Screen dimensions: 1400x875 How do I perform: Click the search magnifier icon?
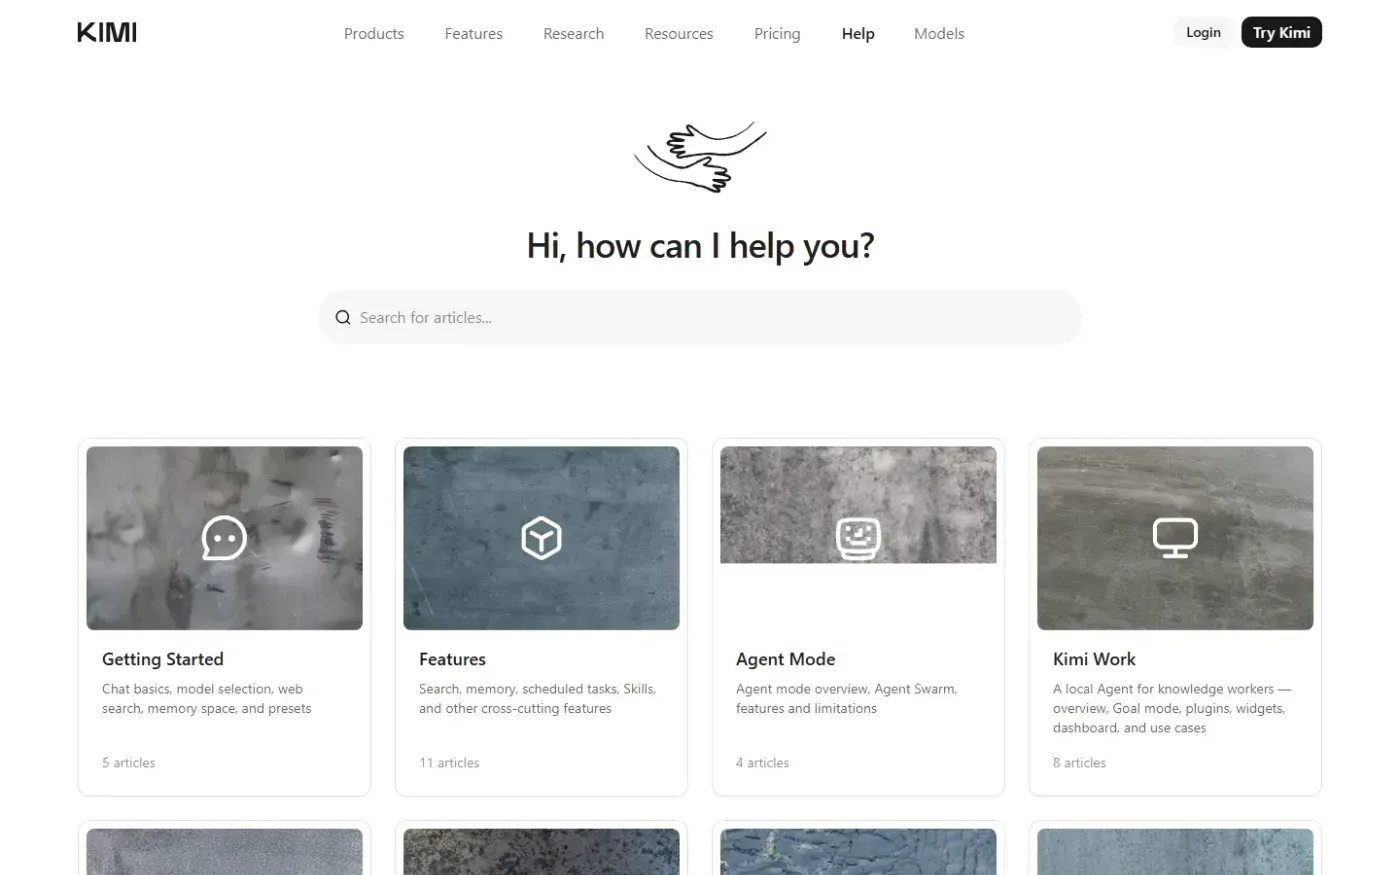(343, 317)
